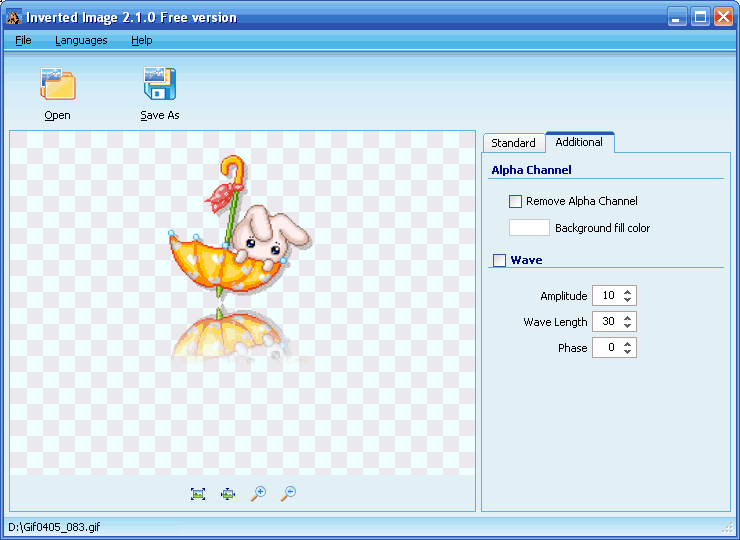The height and width of the screenshot is (540, 740).
Task: Click inside the Amplitude value field
Action: [x=605, y=296]
